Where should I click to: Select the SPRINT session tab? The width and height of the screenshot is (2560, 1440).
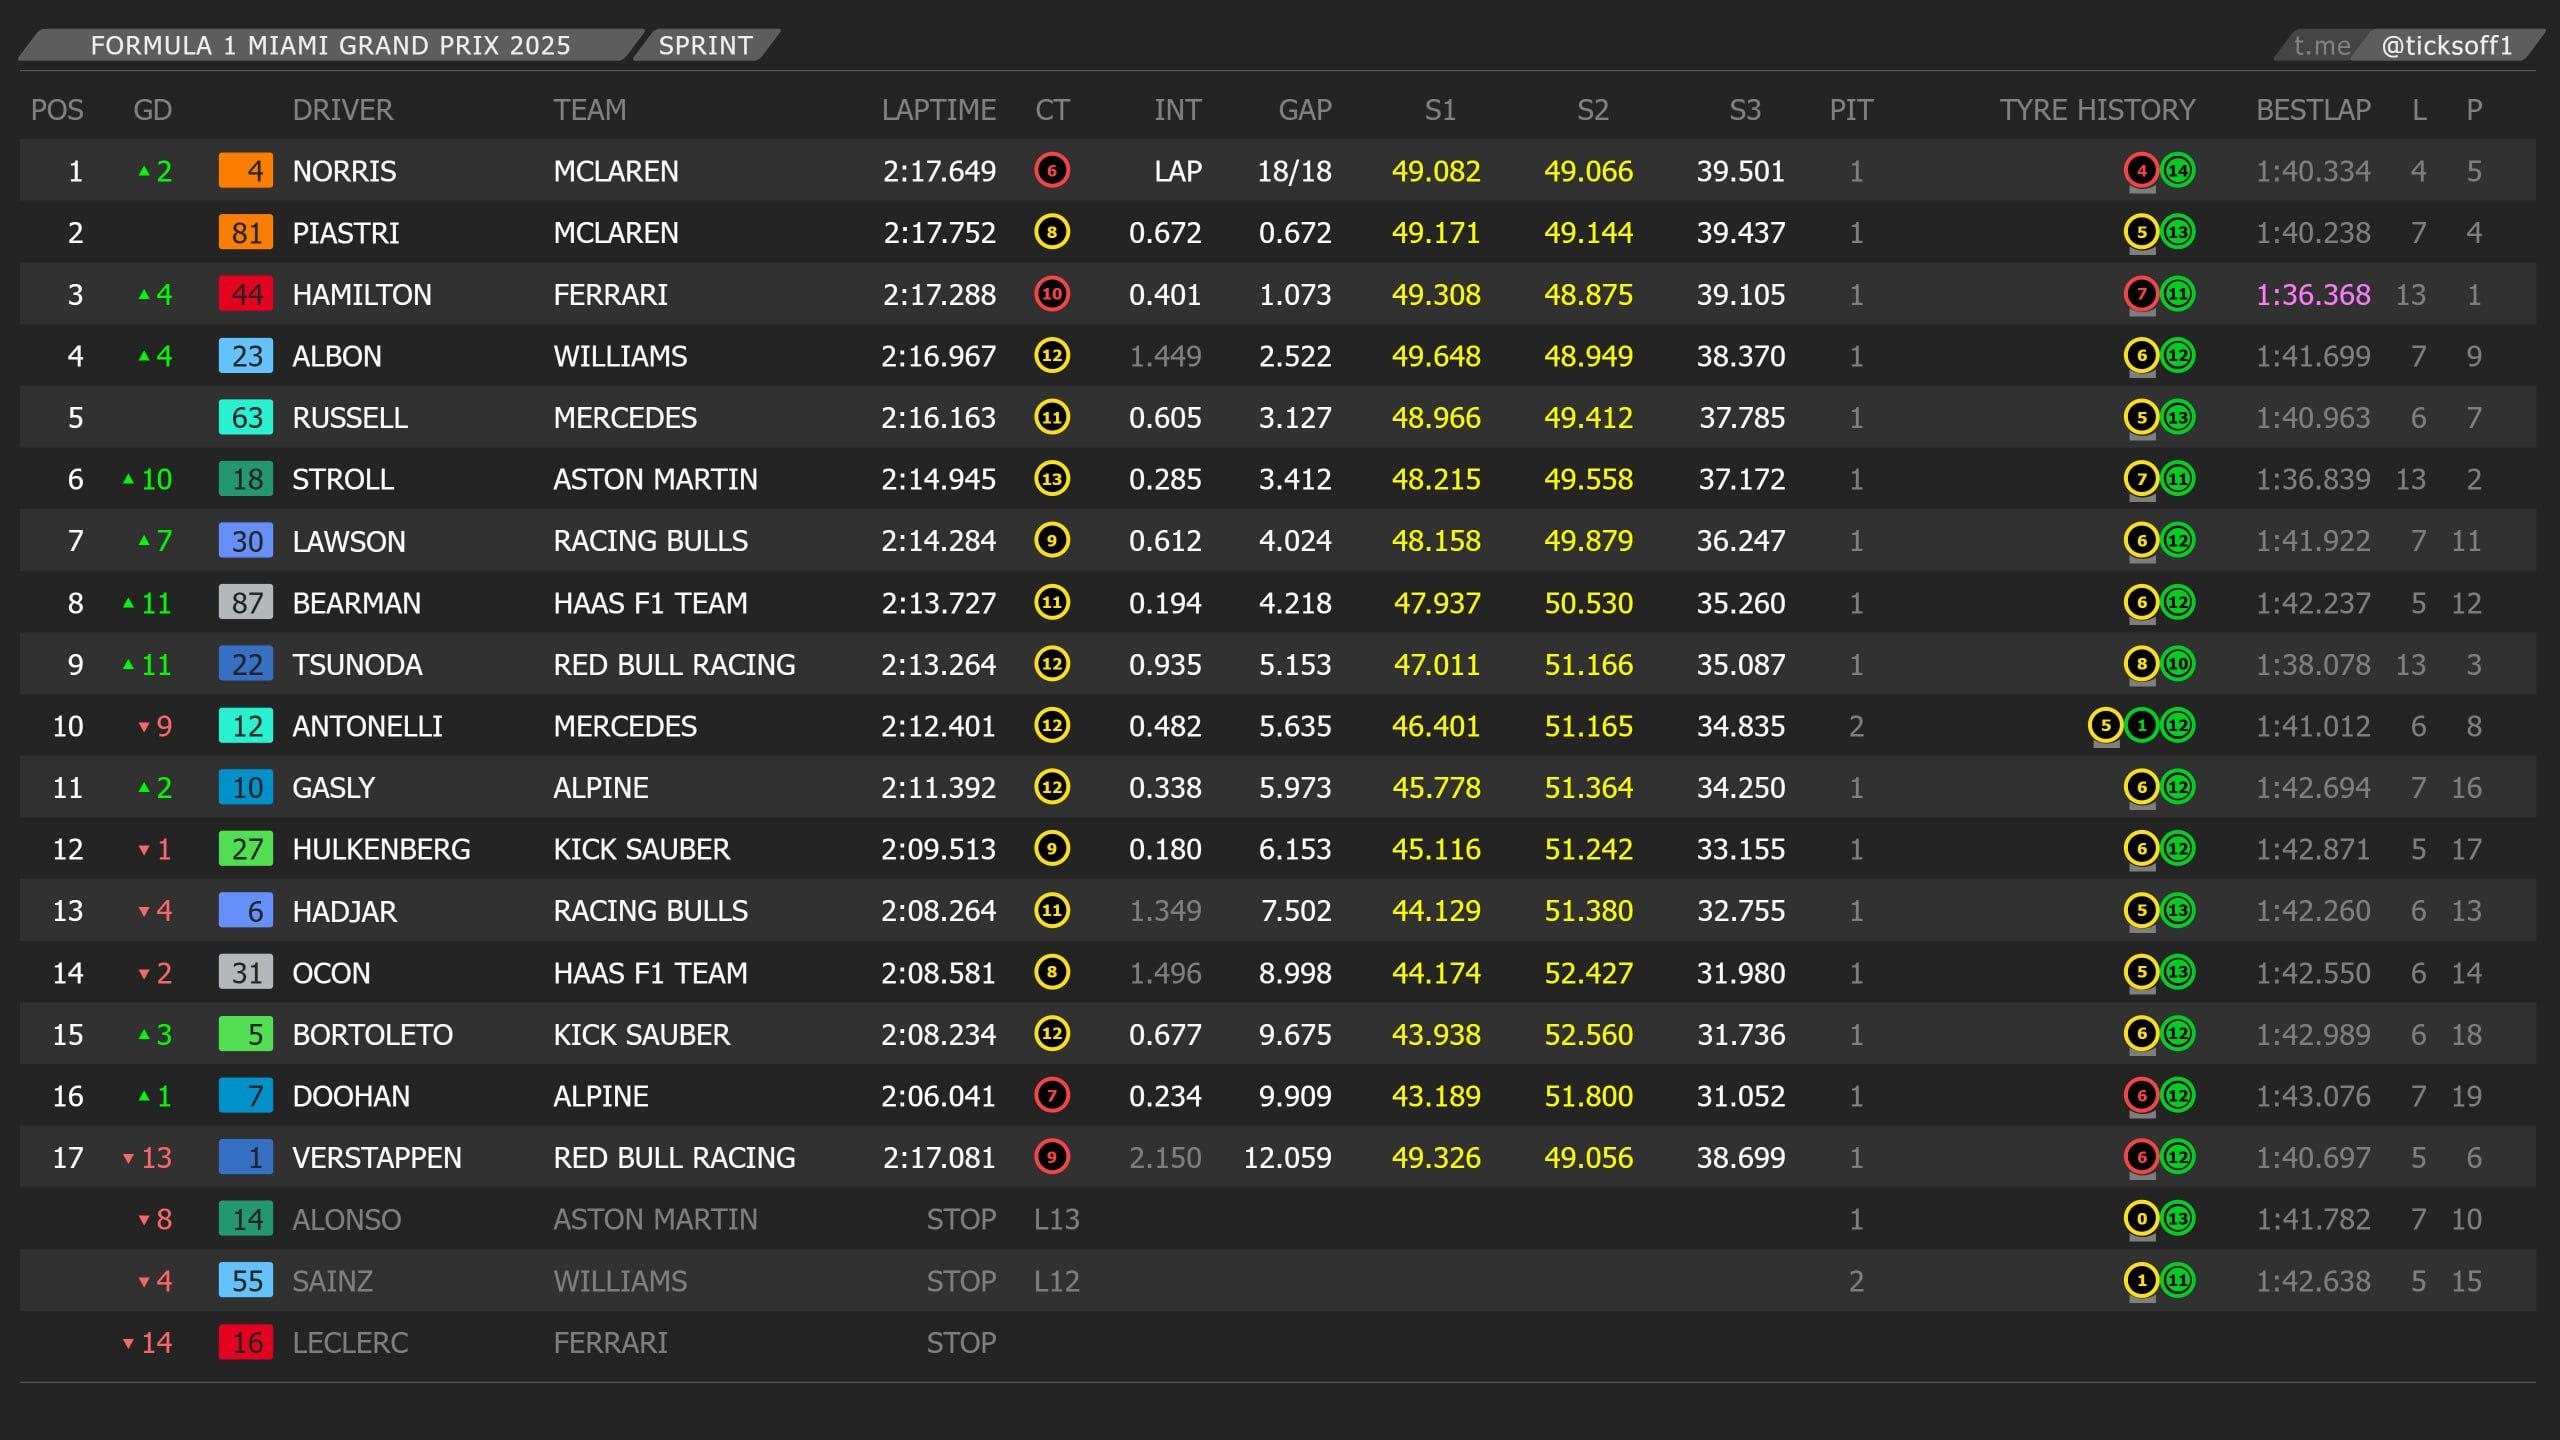pyautogui.click(x=705, y=45)
